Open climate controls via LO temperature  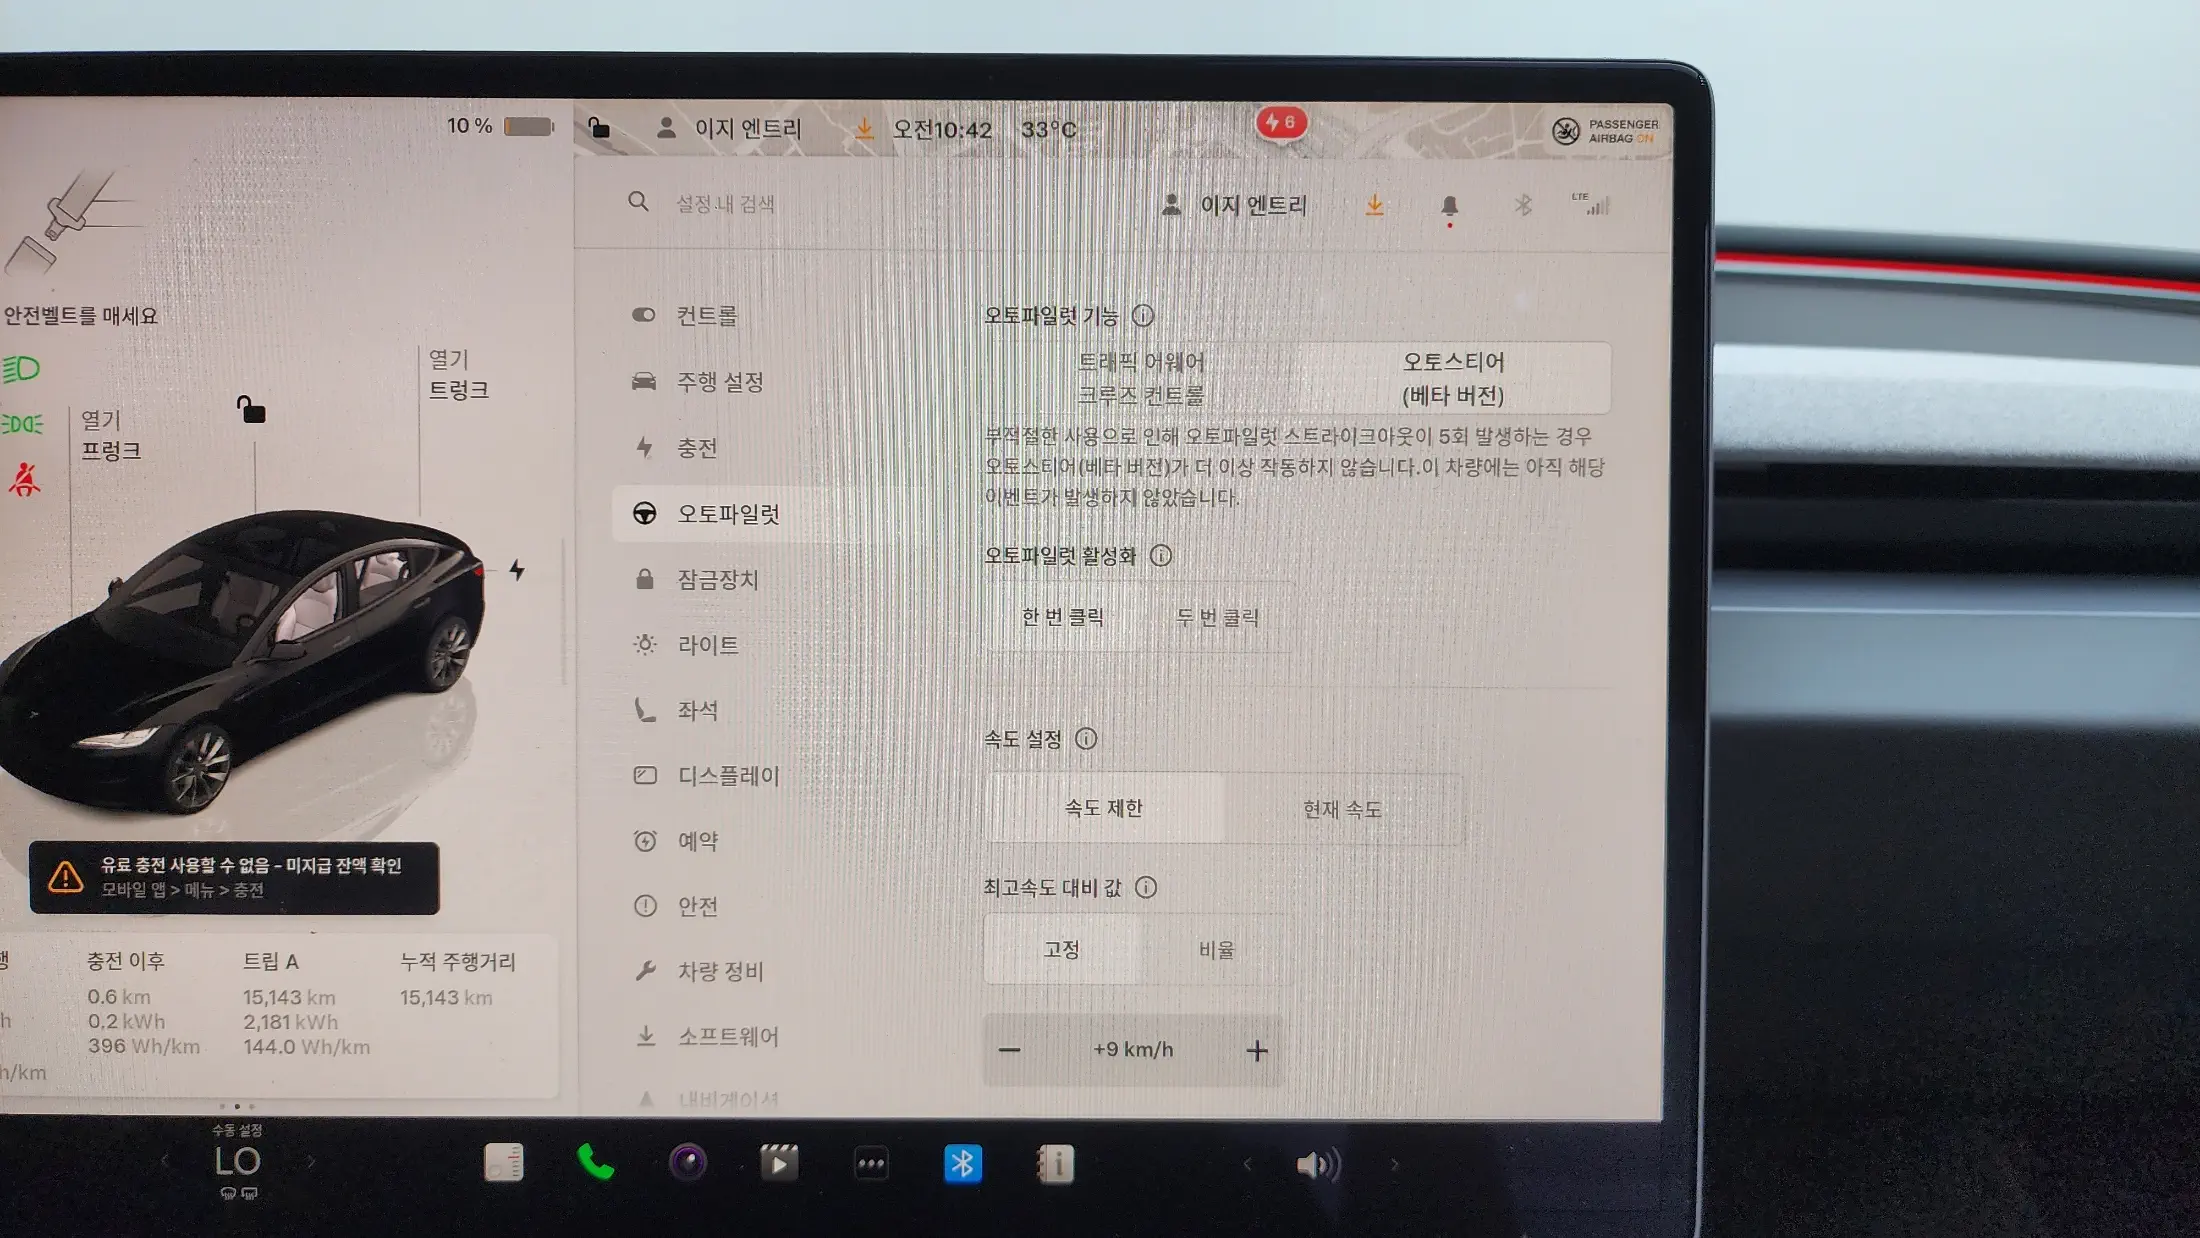point(237,1161)
